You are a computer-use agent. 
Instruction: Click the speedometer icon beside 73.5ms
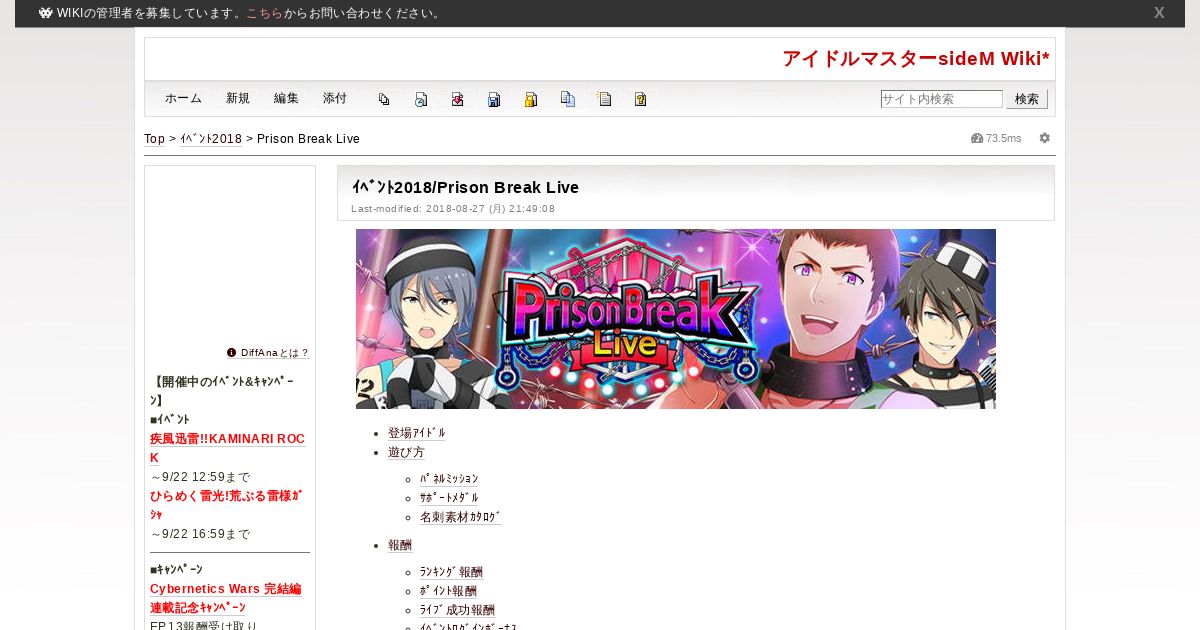point(977,138)
